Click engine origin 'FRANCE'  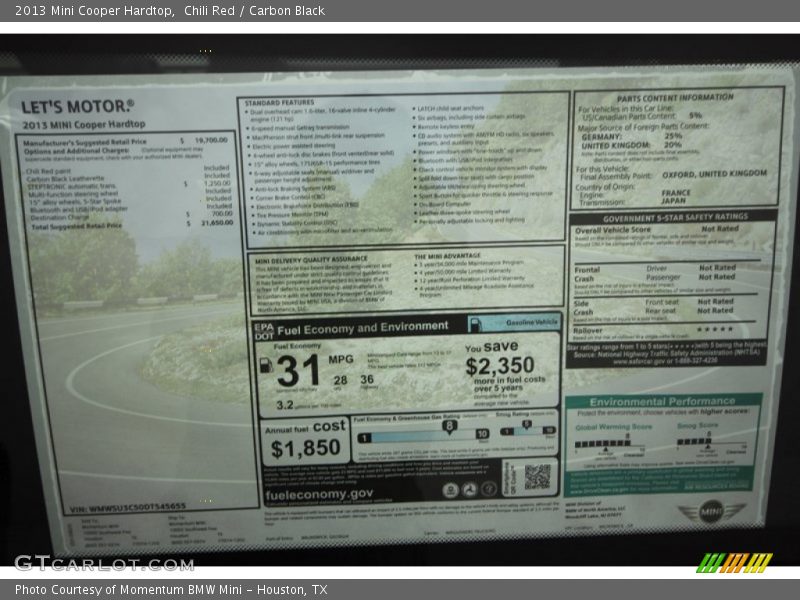click(676, 193)
